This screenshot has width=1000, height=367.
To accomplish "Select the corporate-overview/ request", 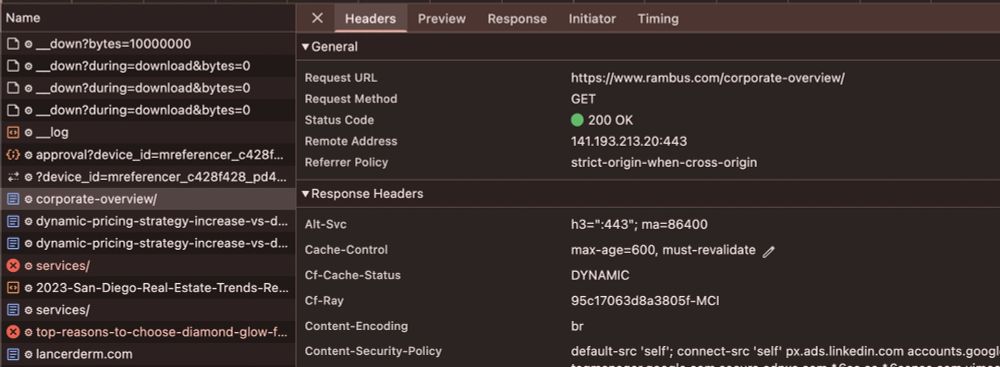I will click(148, 199).
